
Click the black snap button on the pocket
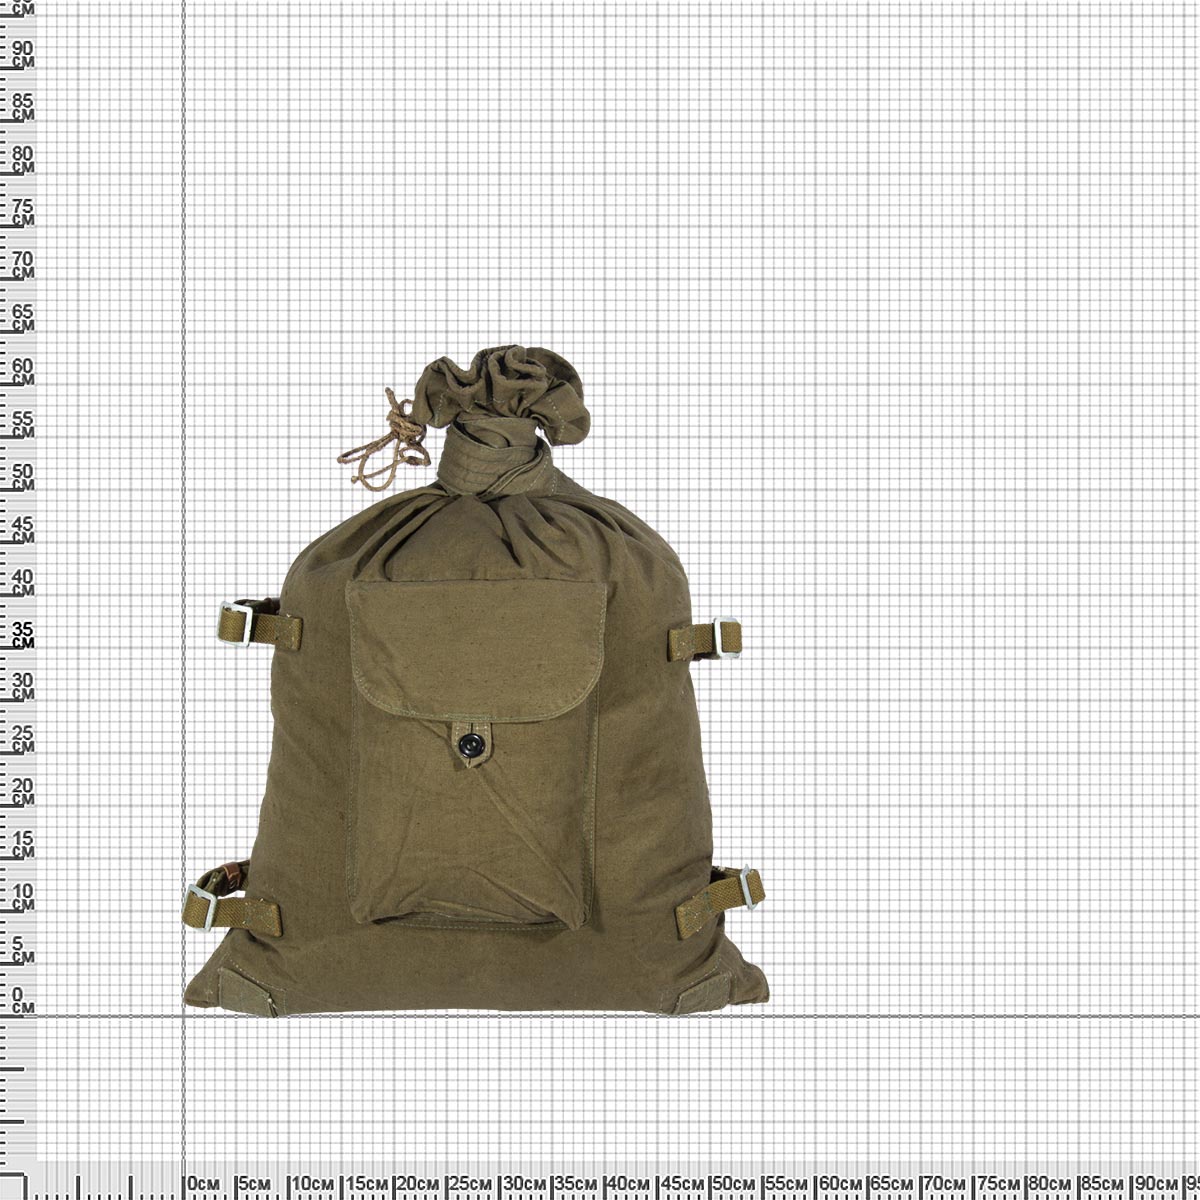pyautogui.click(x=467, y=742)
